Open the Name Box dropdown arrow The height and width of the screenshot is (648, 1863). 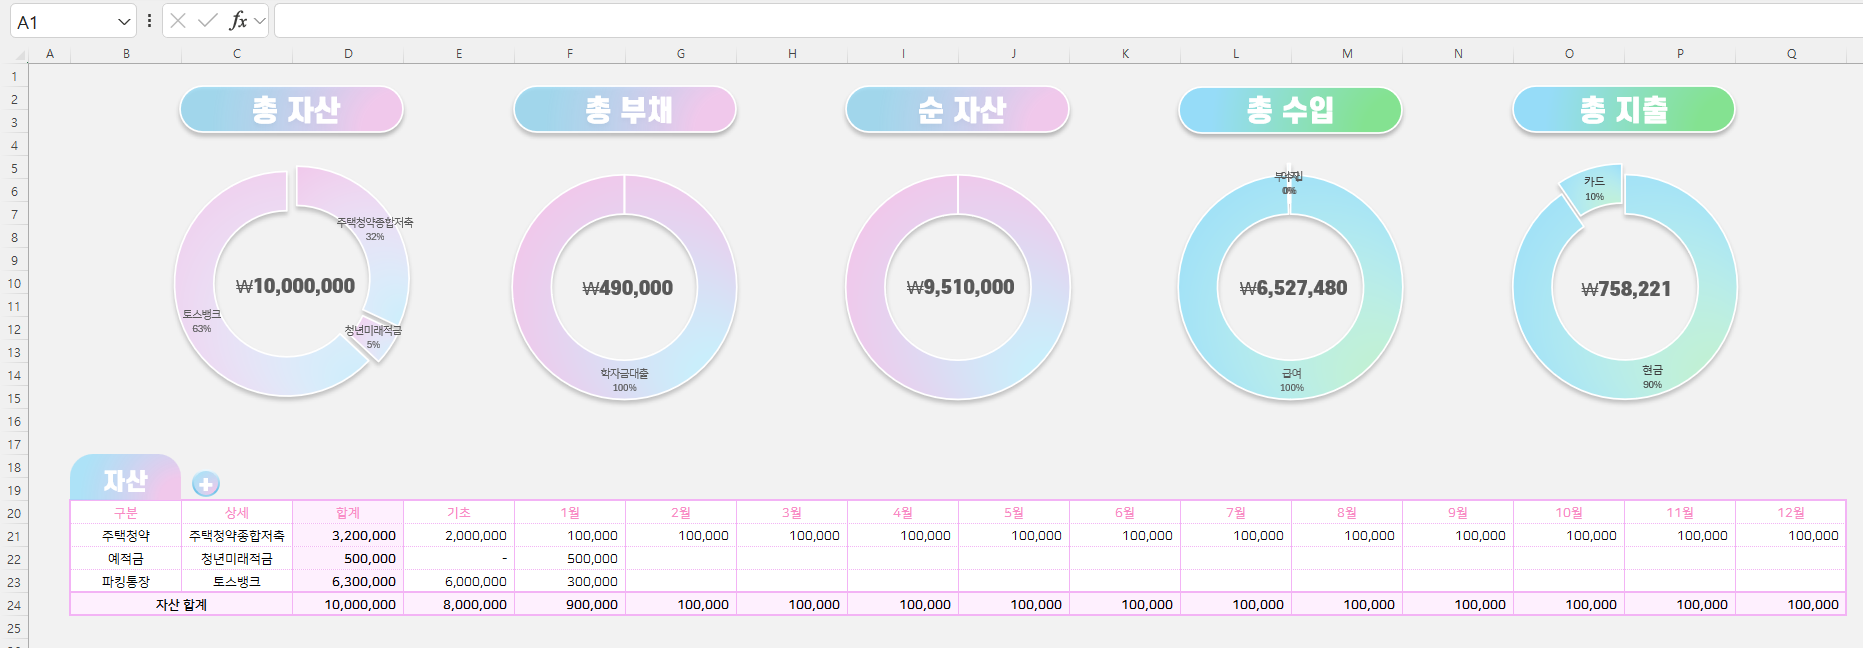(124, 22)
